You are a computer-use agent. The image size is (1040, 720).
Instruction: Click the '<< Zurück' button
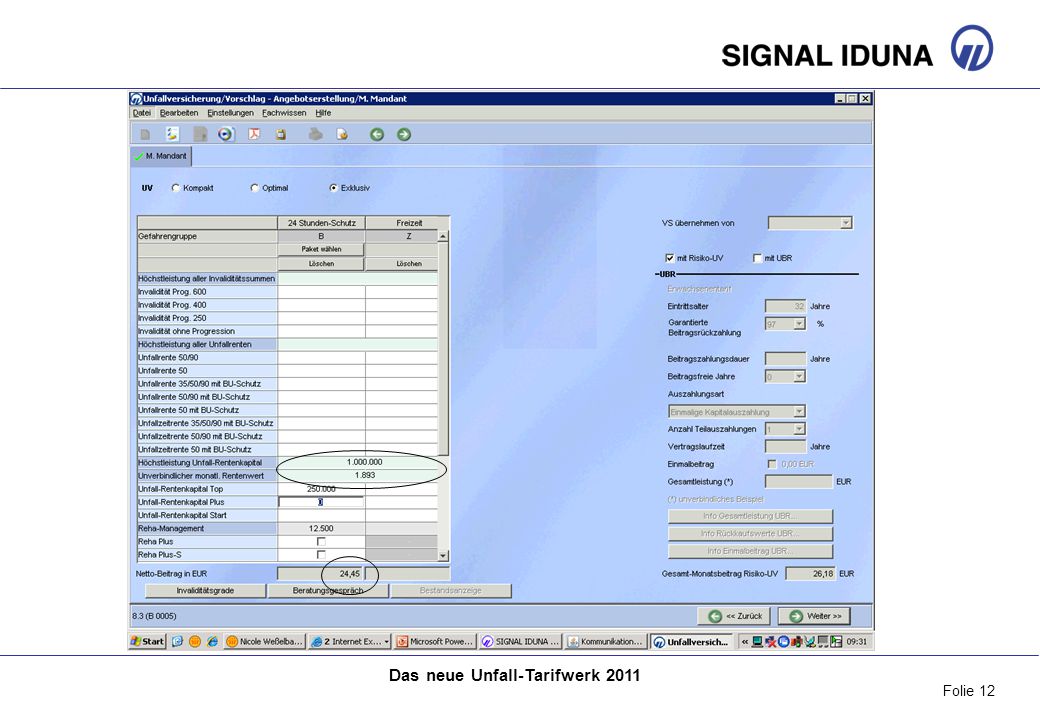[x=734, y=617]
